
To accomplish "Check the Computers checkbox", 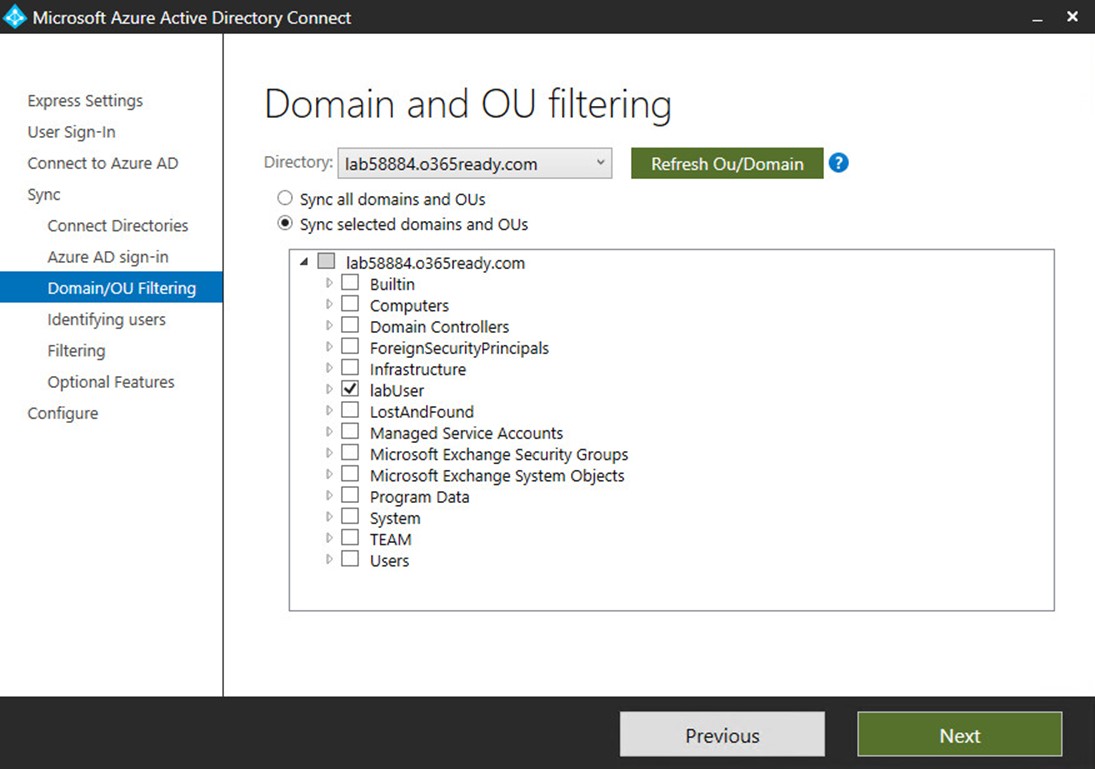I will point(350,304).
